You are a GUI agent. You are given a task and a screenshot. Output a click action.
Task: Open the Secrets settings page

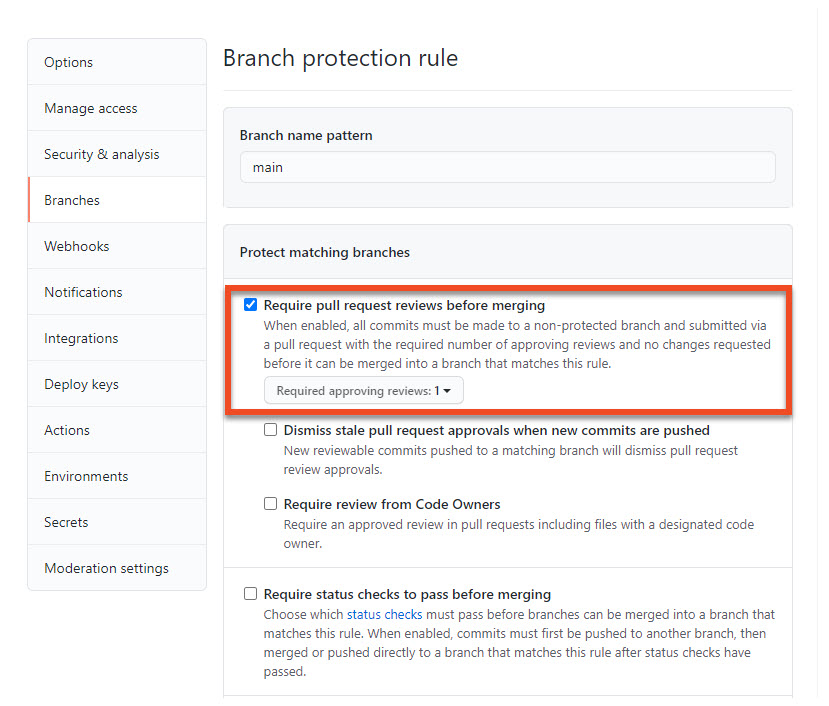(x=66, y=522)
